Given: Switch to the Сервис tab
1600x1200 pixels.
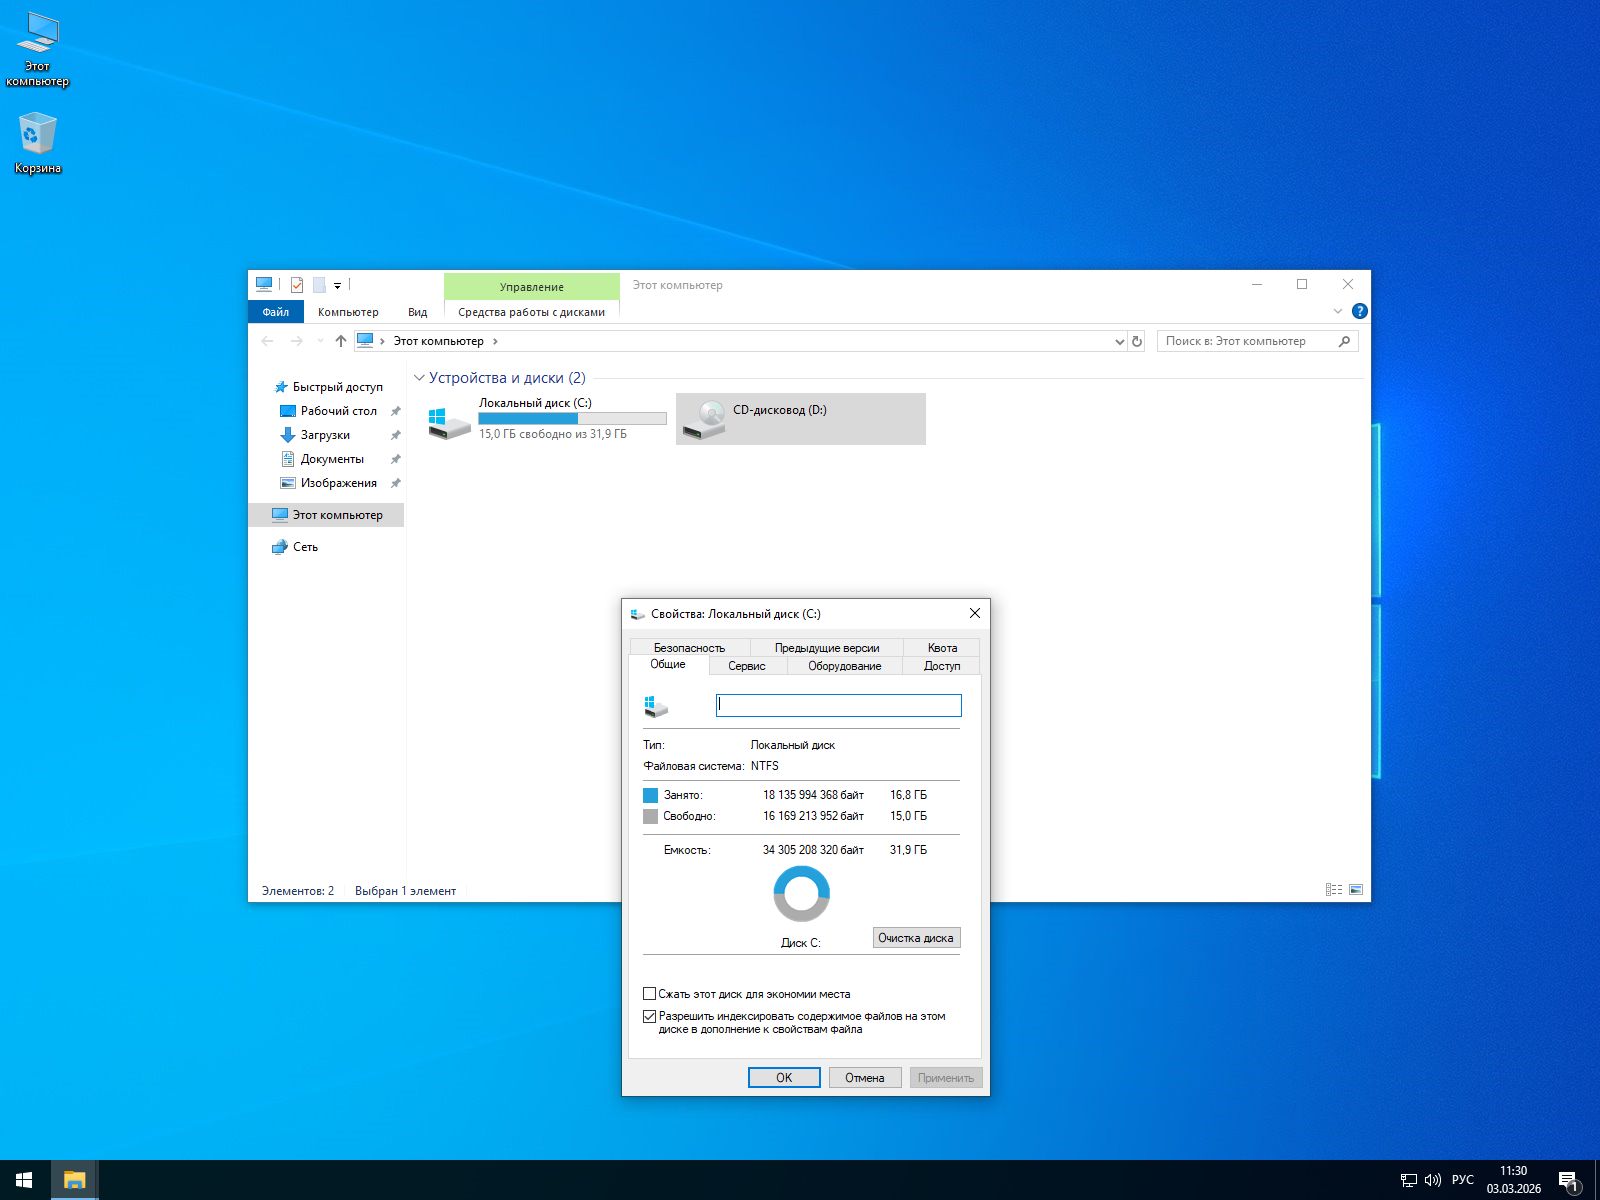Looking at the screenshot, I should pos(746,666).
